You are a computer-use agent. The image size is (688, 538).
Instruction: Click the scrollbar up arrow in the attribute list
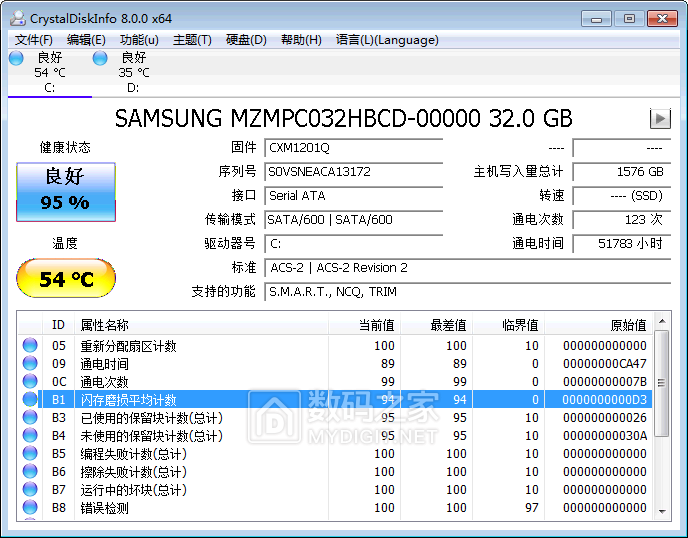click(662, 321)
